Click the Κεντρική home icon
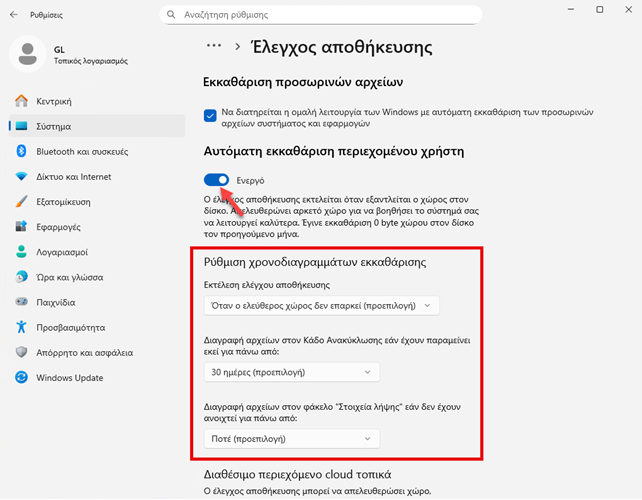Viewport: 642px width, 500px height. coord(21,101)
